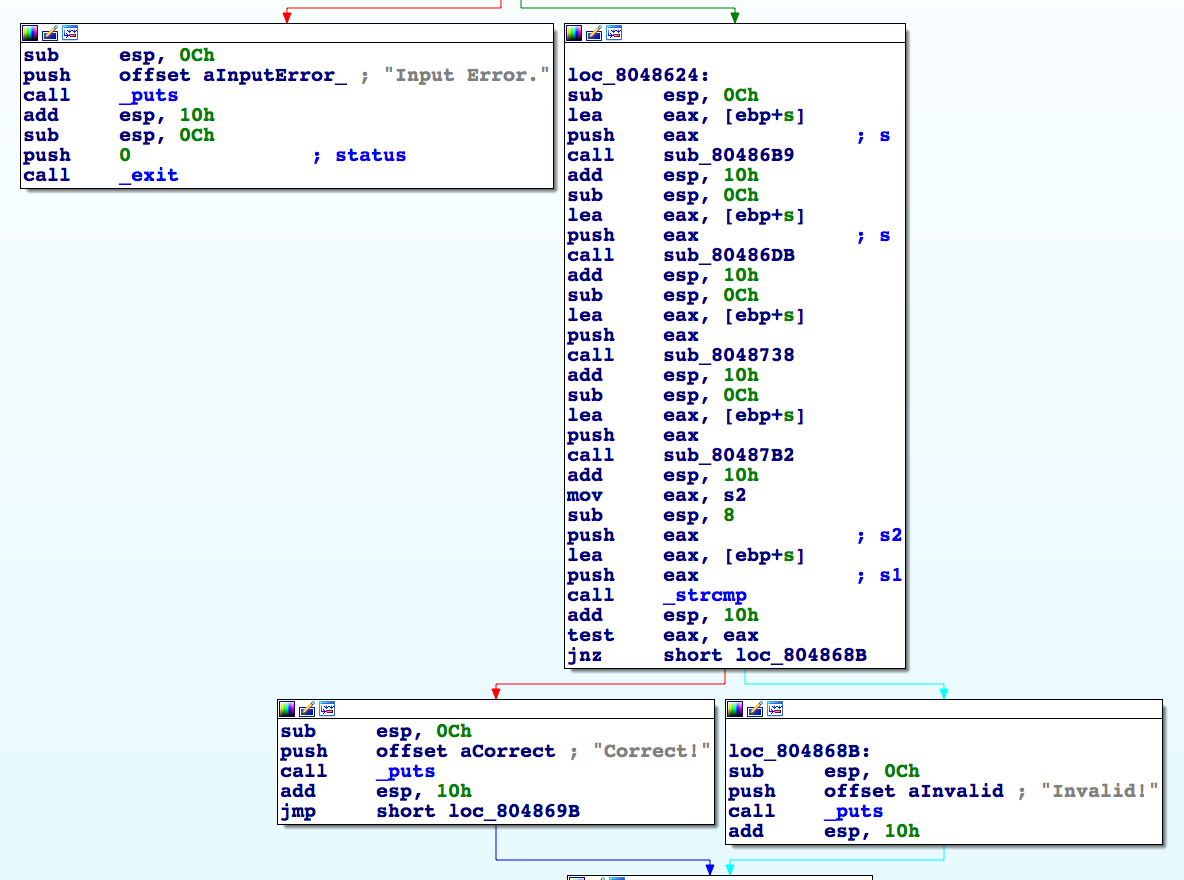Select the _exit call in the error block
The image size is (1184, 880).
coord(148,175)
